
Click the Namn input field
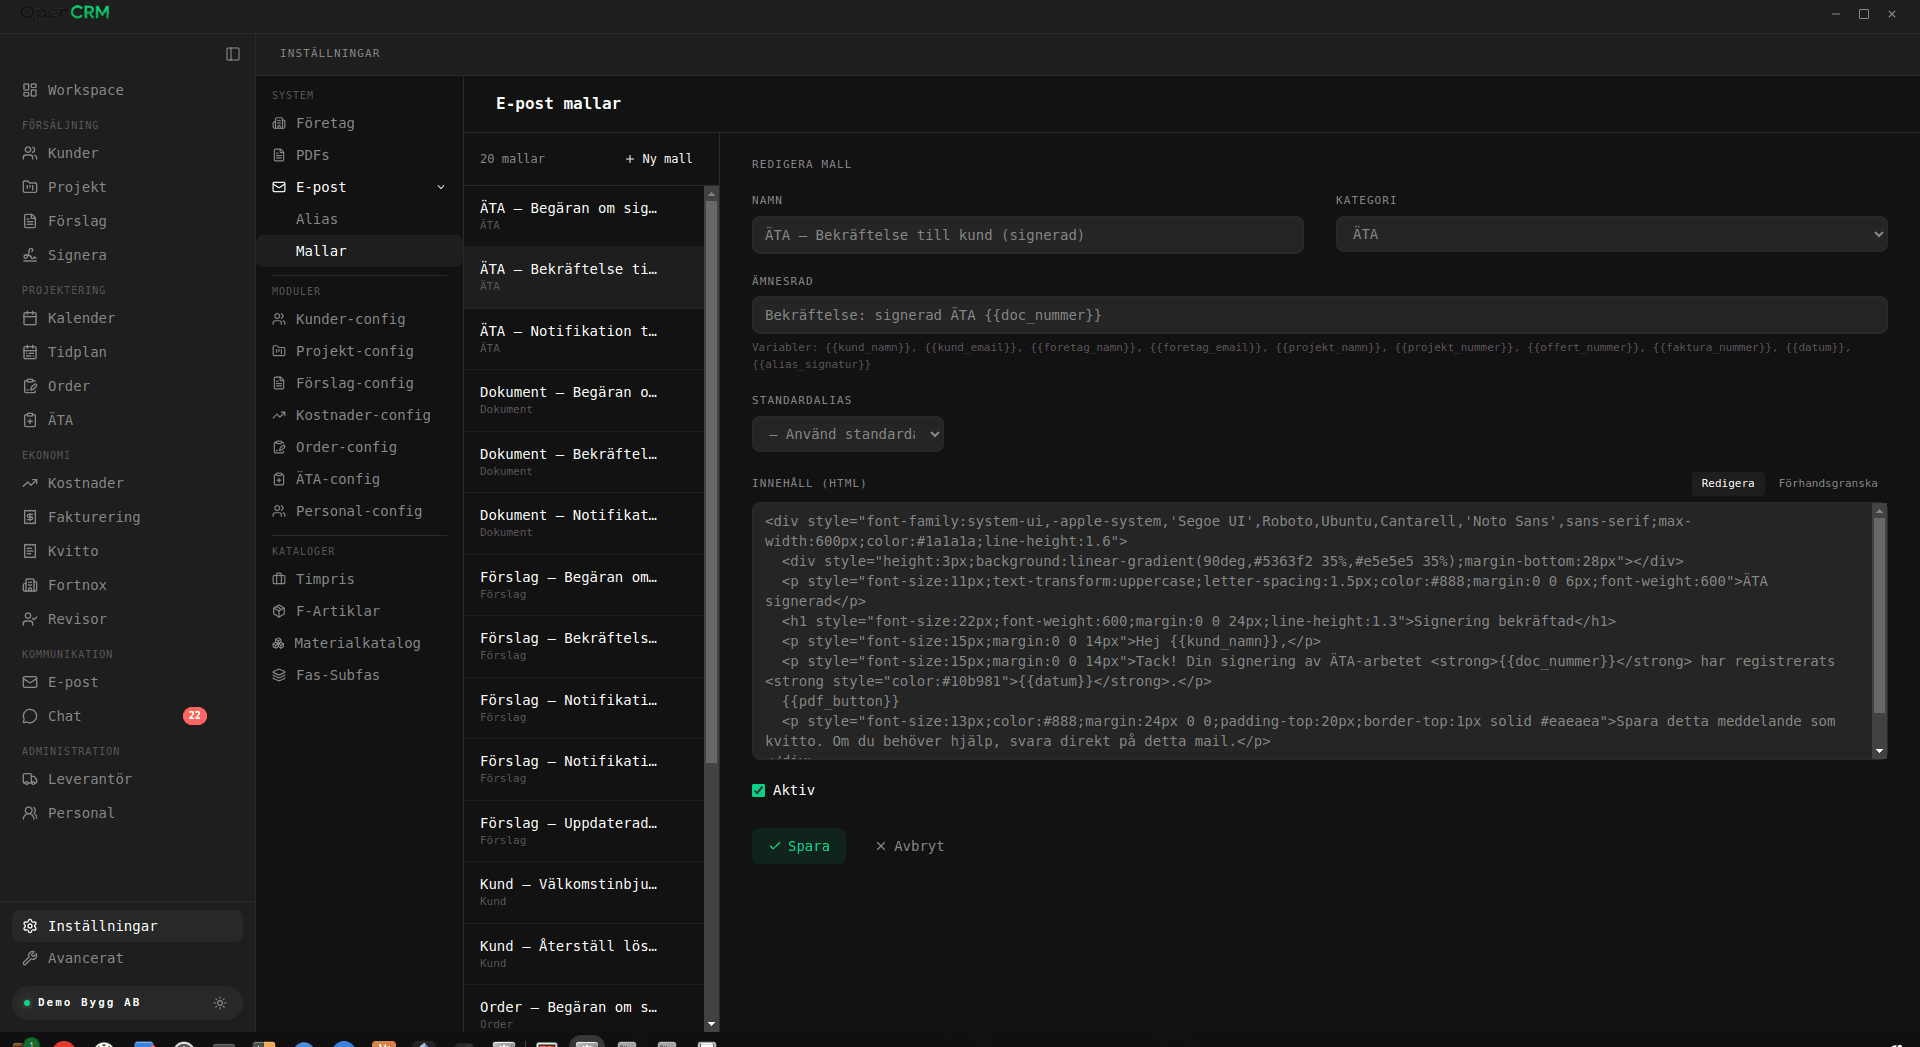(x=1028, y=235)
